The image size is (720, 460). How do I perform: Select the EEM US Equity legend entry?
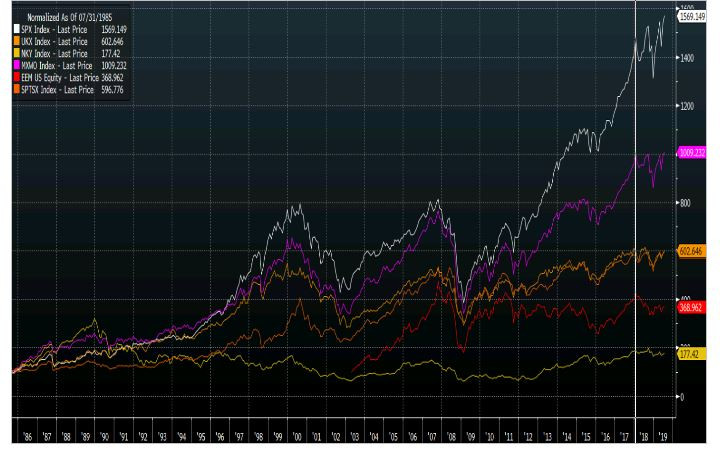click(62, 77)
